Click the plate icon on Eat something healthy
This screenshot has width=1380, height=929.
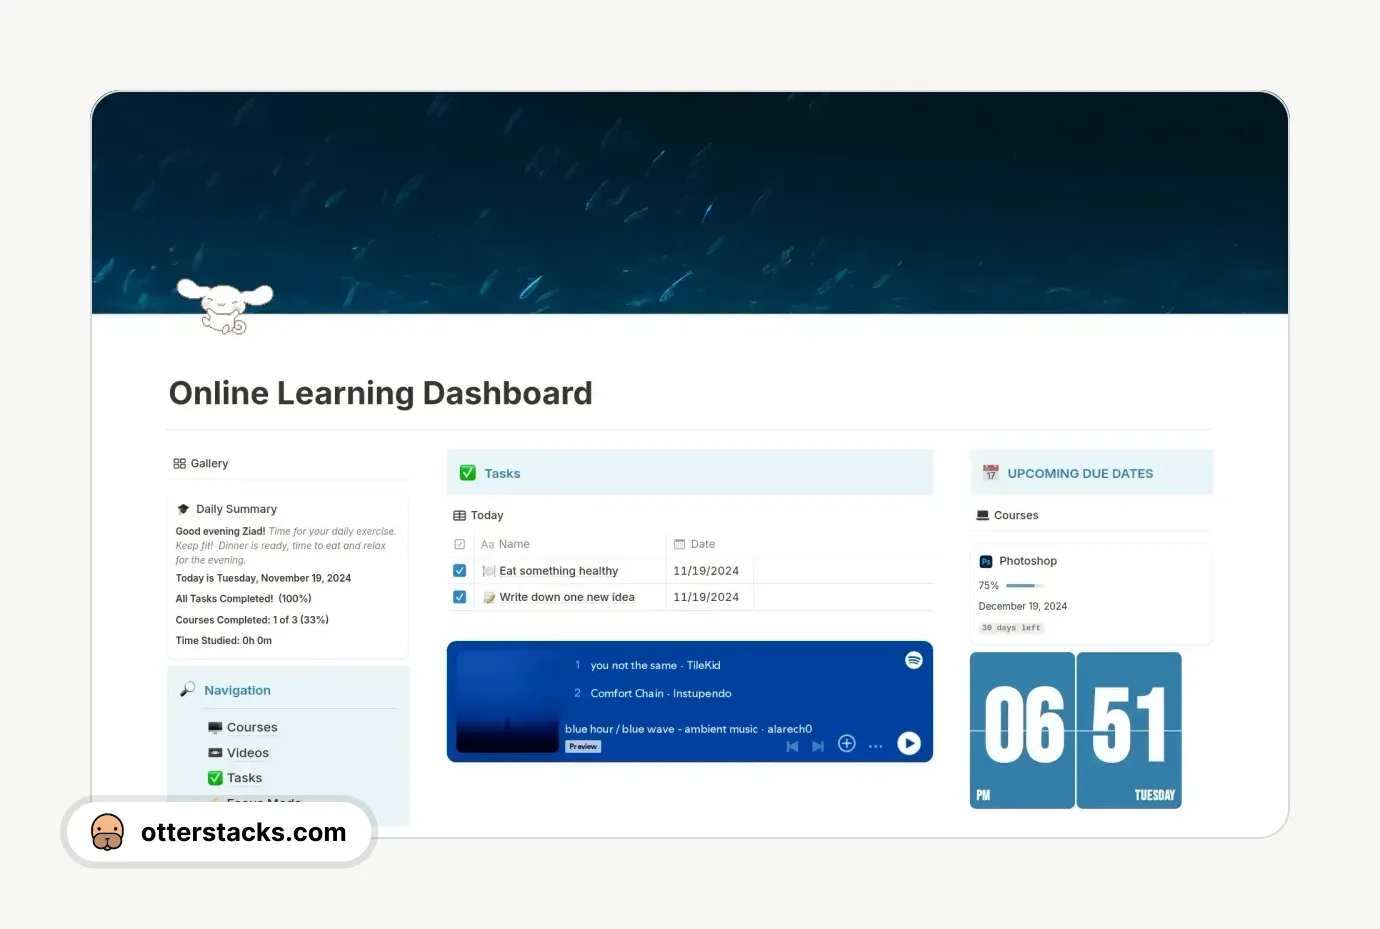click(x=489, y=571)
